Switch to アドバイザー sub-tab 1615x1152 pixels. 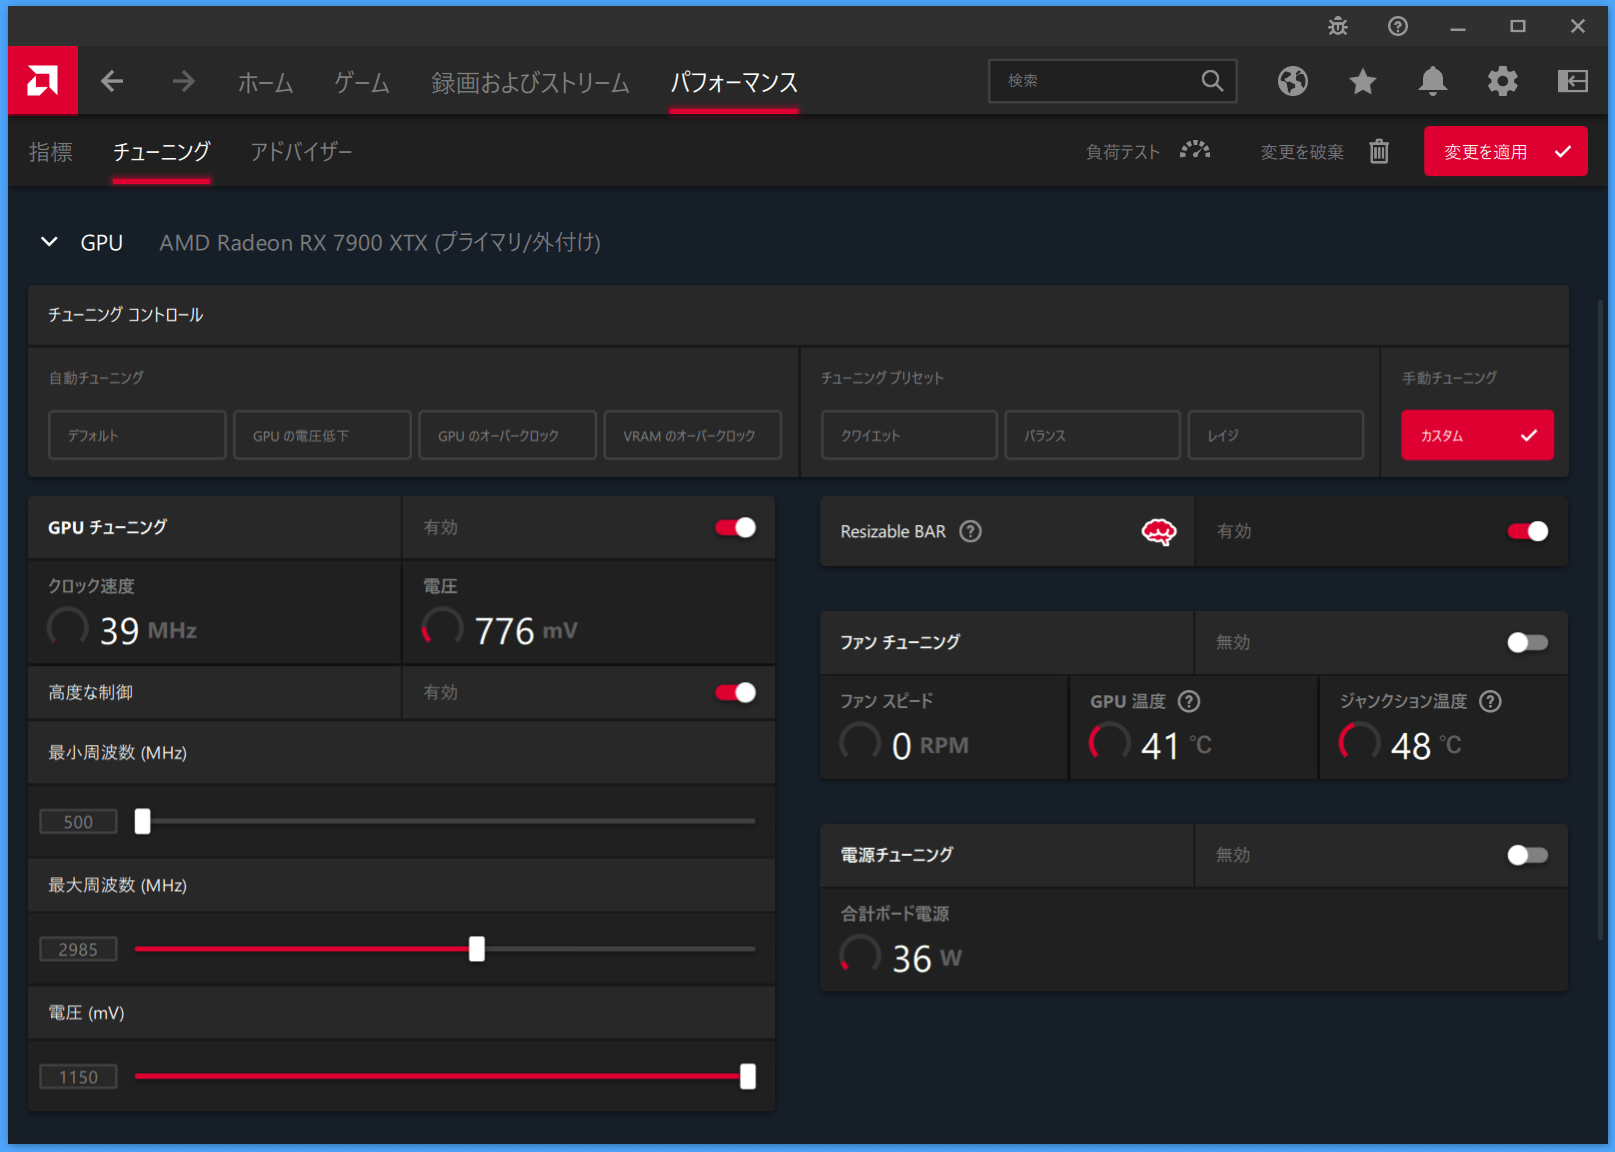[x=301, y=152]
